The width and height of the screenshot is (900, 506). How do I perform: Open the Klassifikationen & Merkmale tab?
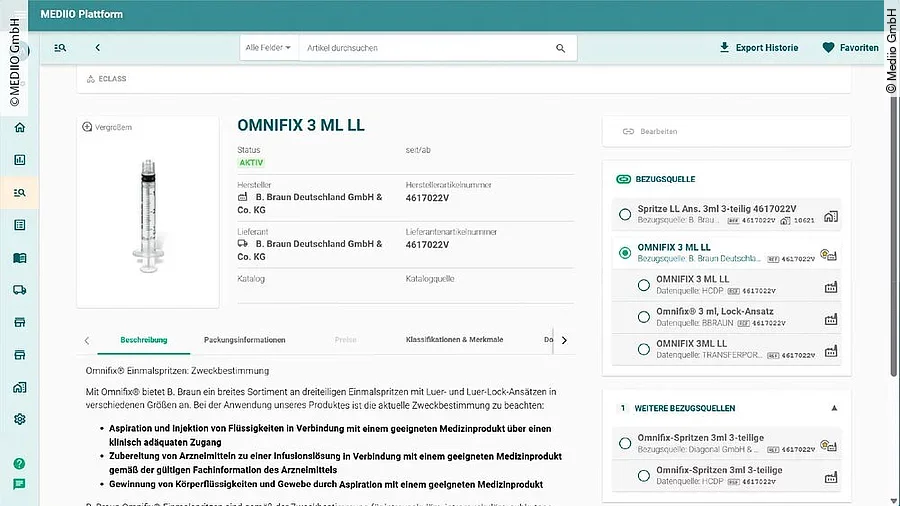[x=454, y=340]
